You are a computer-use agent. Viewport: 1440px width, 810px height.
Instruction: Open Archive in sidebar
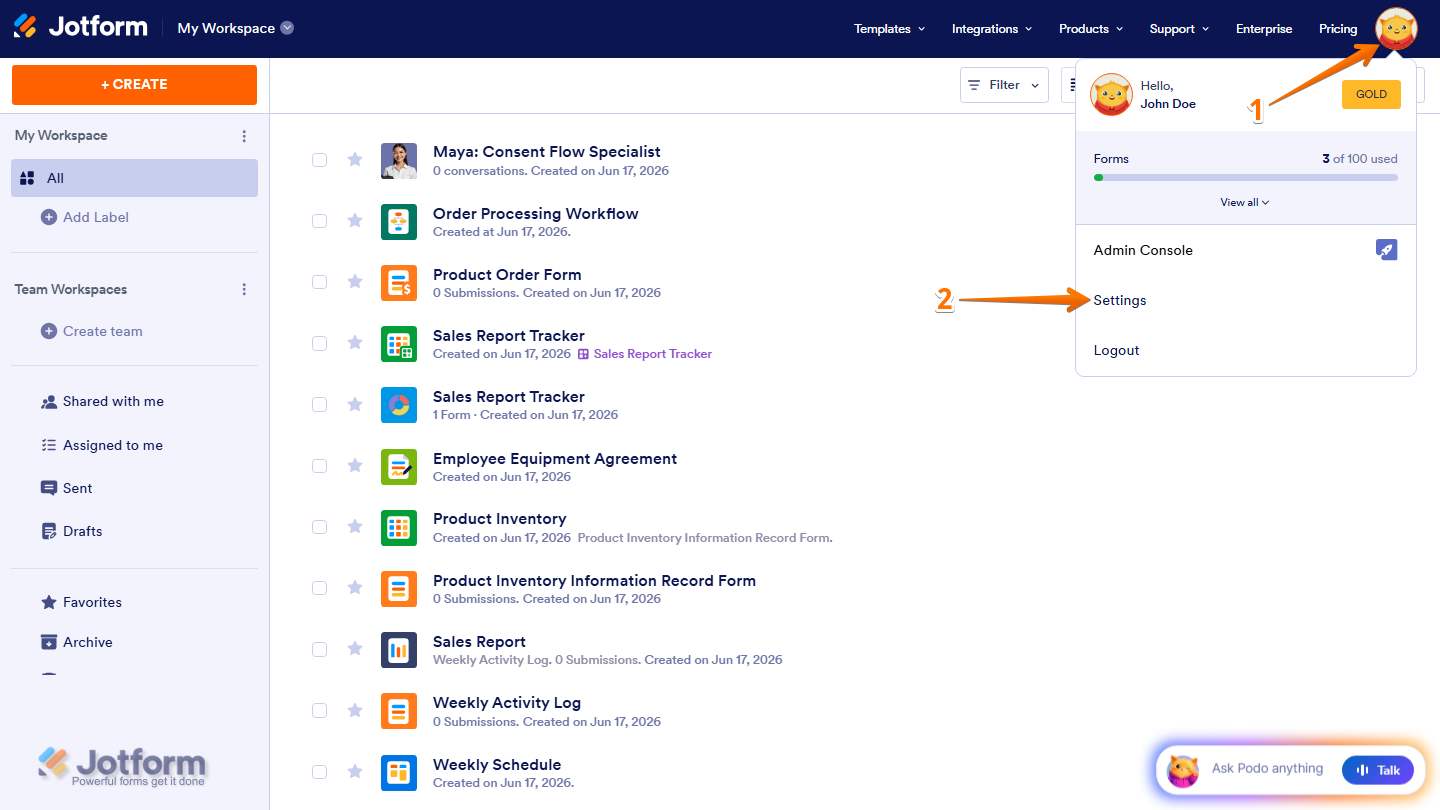click(x=77, y=642)
